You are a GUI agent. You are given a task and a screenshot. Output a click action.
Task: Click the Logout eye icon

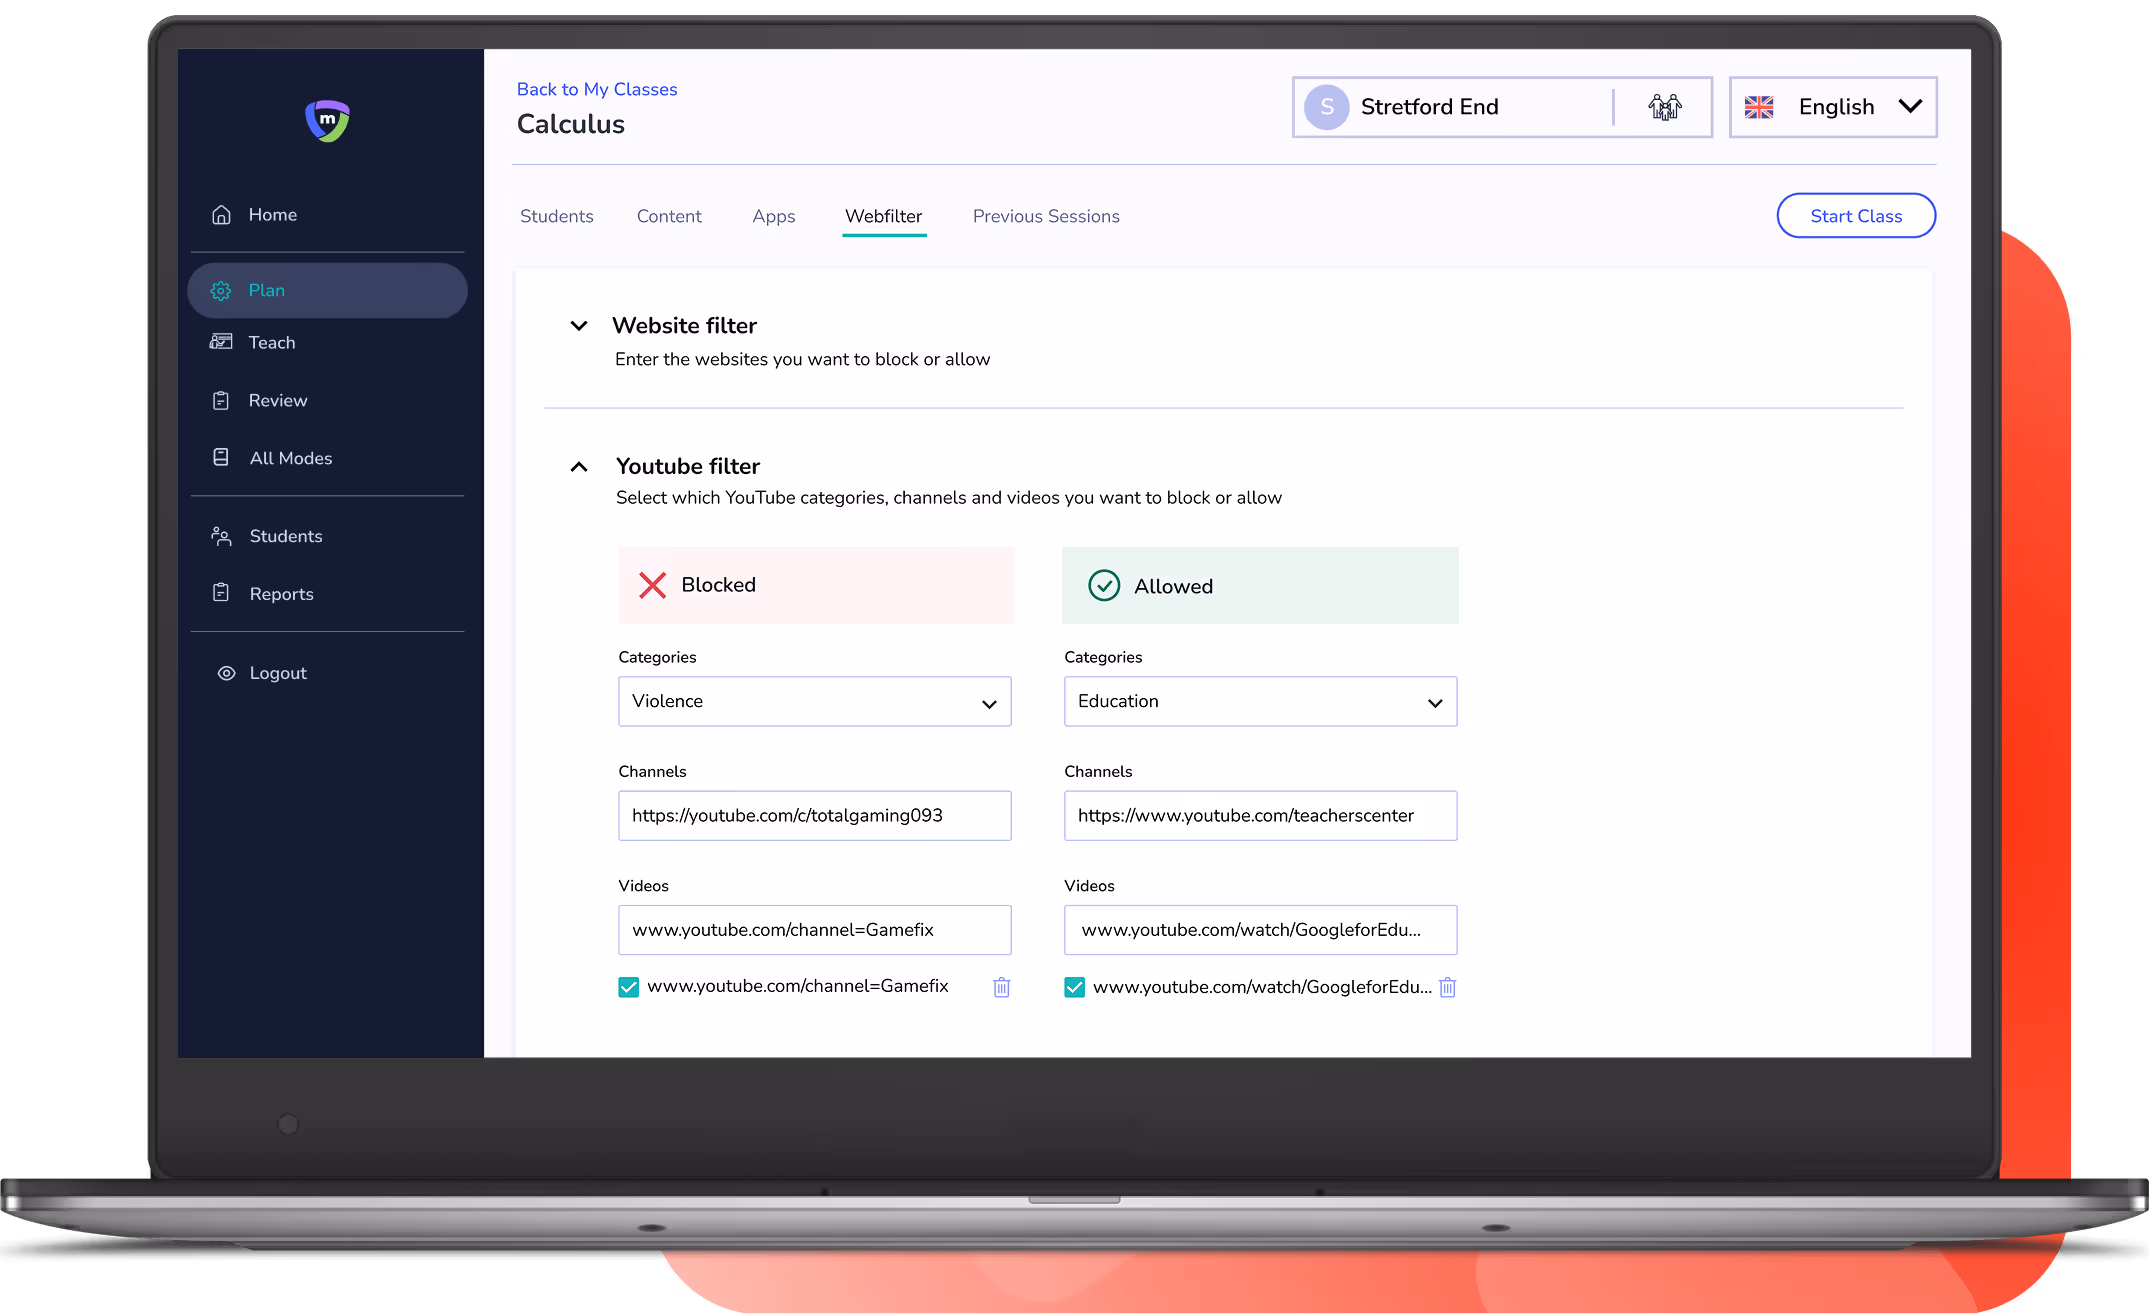pyautogui.click(x=227, y=673)
